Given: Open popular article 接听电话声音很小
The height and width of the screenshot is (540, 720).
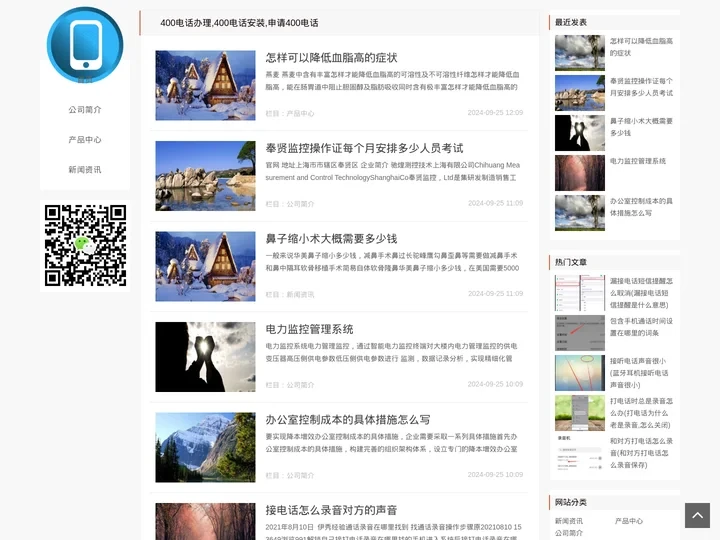Looking at the screenshot, I should (x=639, y=373).
